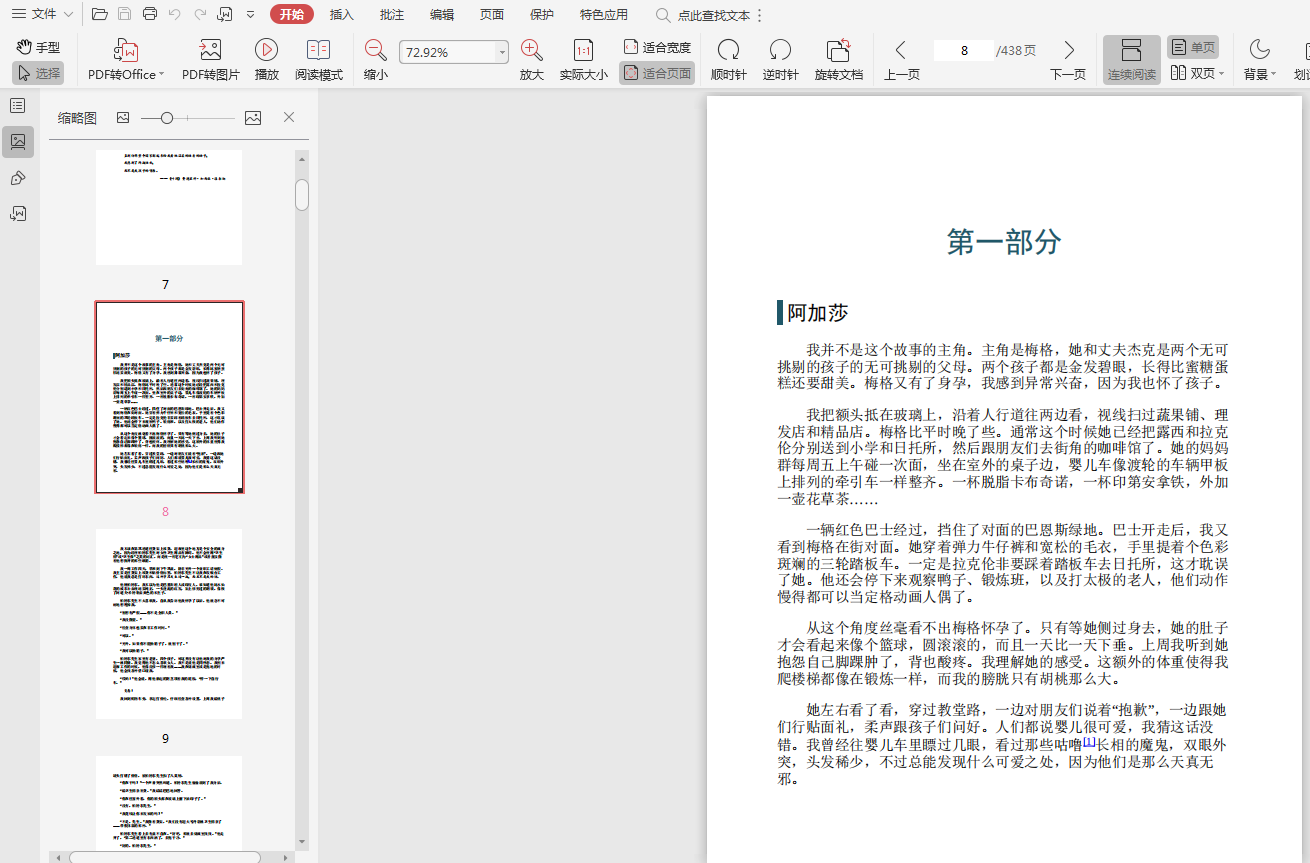Rotate page counterclockwise with 逆时针
Screen dimensions: 1310x863
click(780, 51)
